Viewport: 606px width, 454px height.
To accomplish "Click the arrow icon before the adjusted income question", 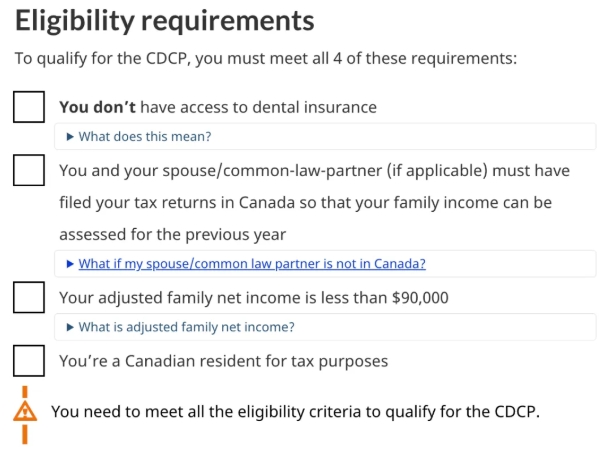I will [x=70, y=327].
